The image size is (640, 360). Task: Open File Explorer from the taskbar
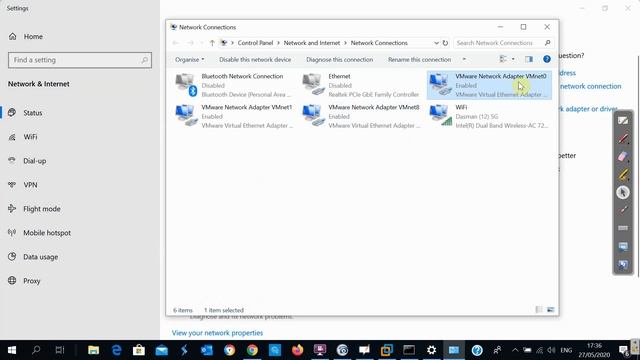(93, 350)
